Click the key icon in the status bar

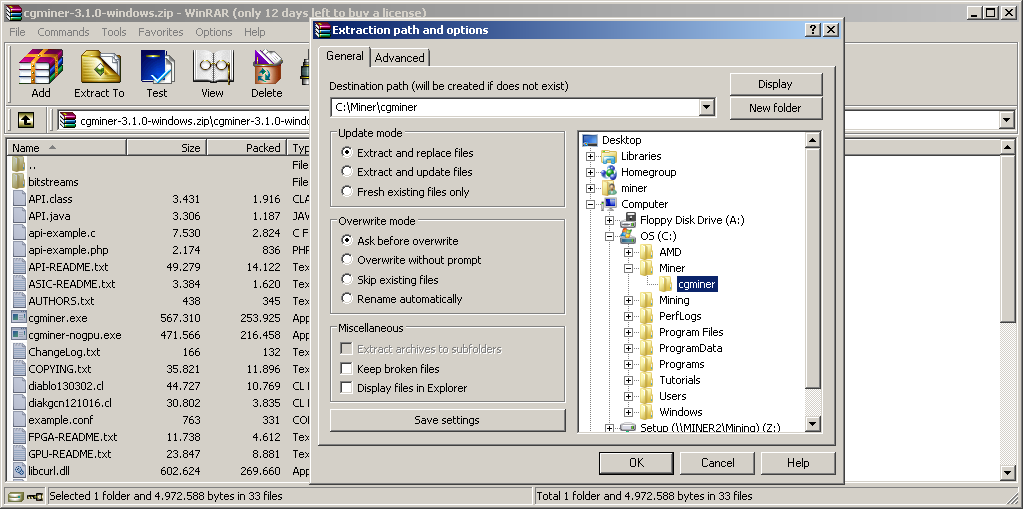pyautogui.click(x=35, y=496)
